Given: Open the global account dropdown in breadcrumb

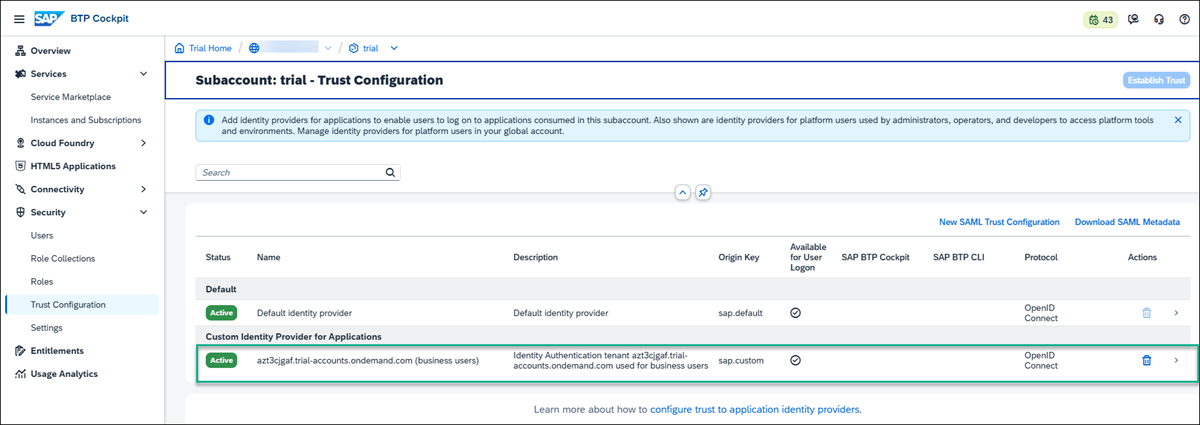Looking at the screenshot, I should click(328, 48).
